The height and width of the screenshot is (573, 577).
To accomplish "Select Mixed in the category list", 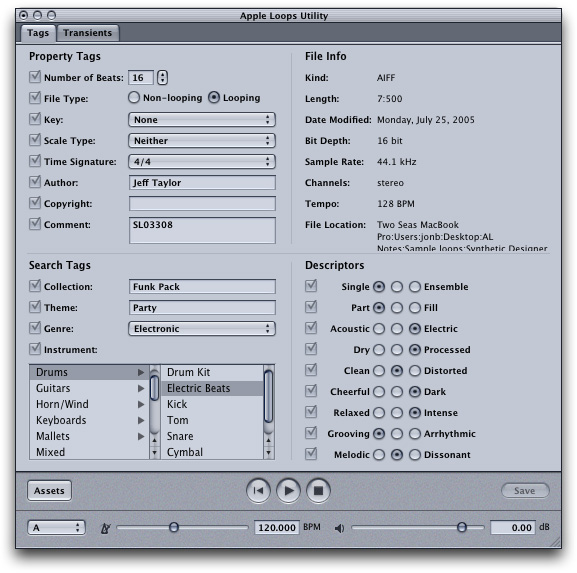I will 89,452.
